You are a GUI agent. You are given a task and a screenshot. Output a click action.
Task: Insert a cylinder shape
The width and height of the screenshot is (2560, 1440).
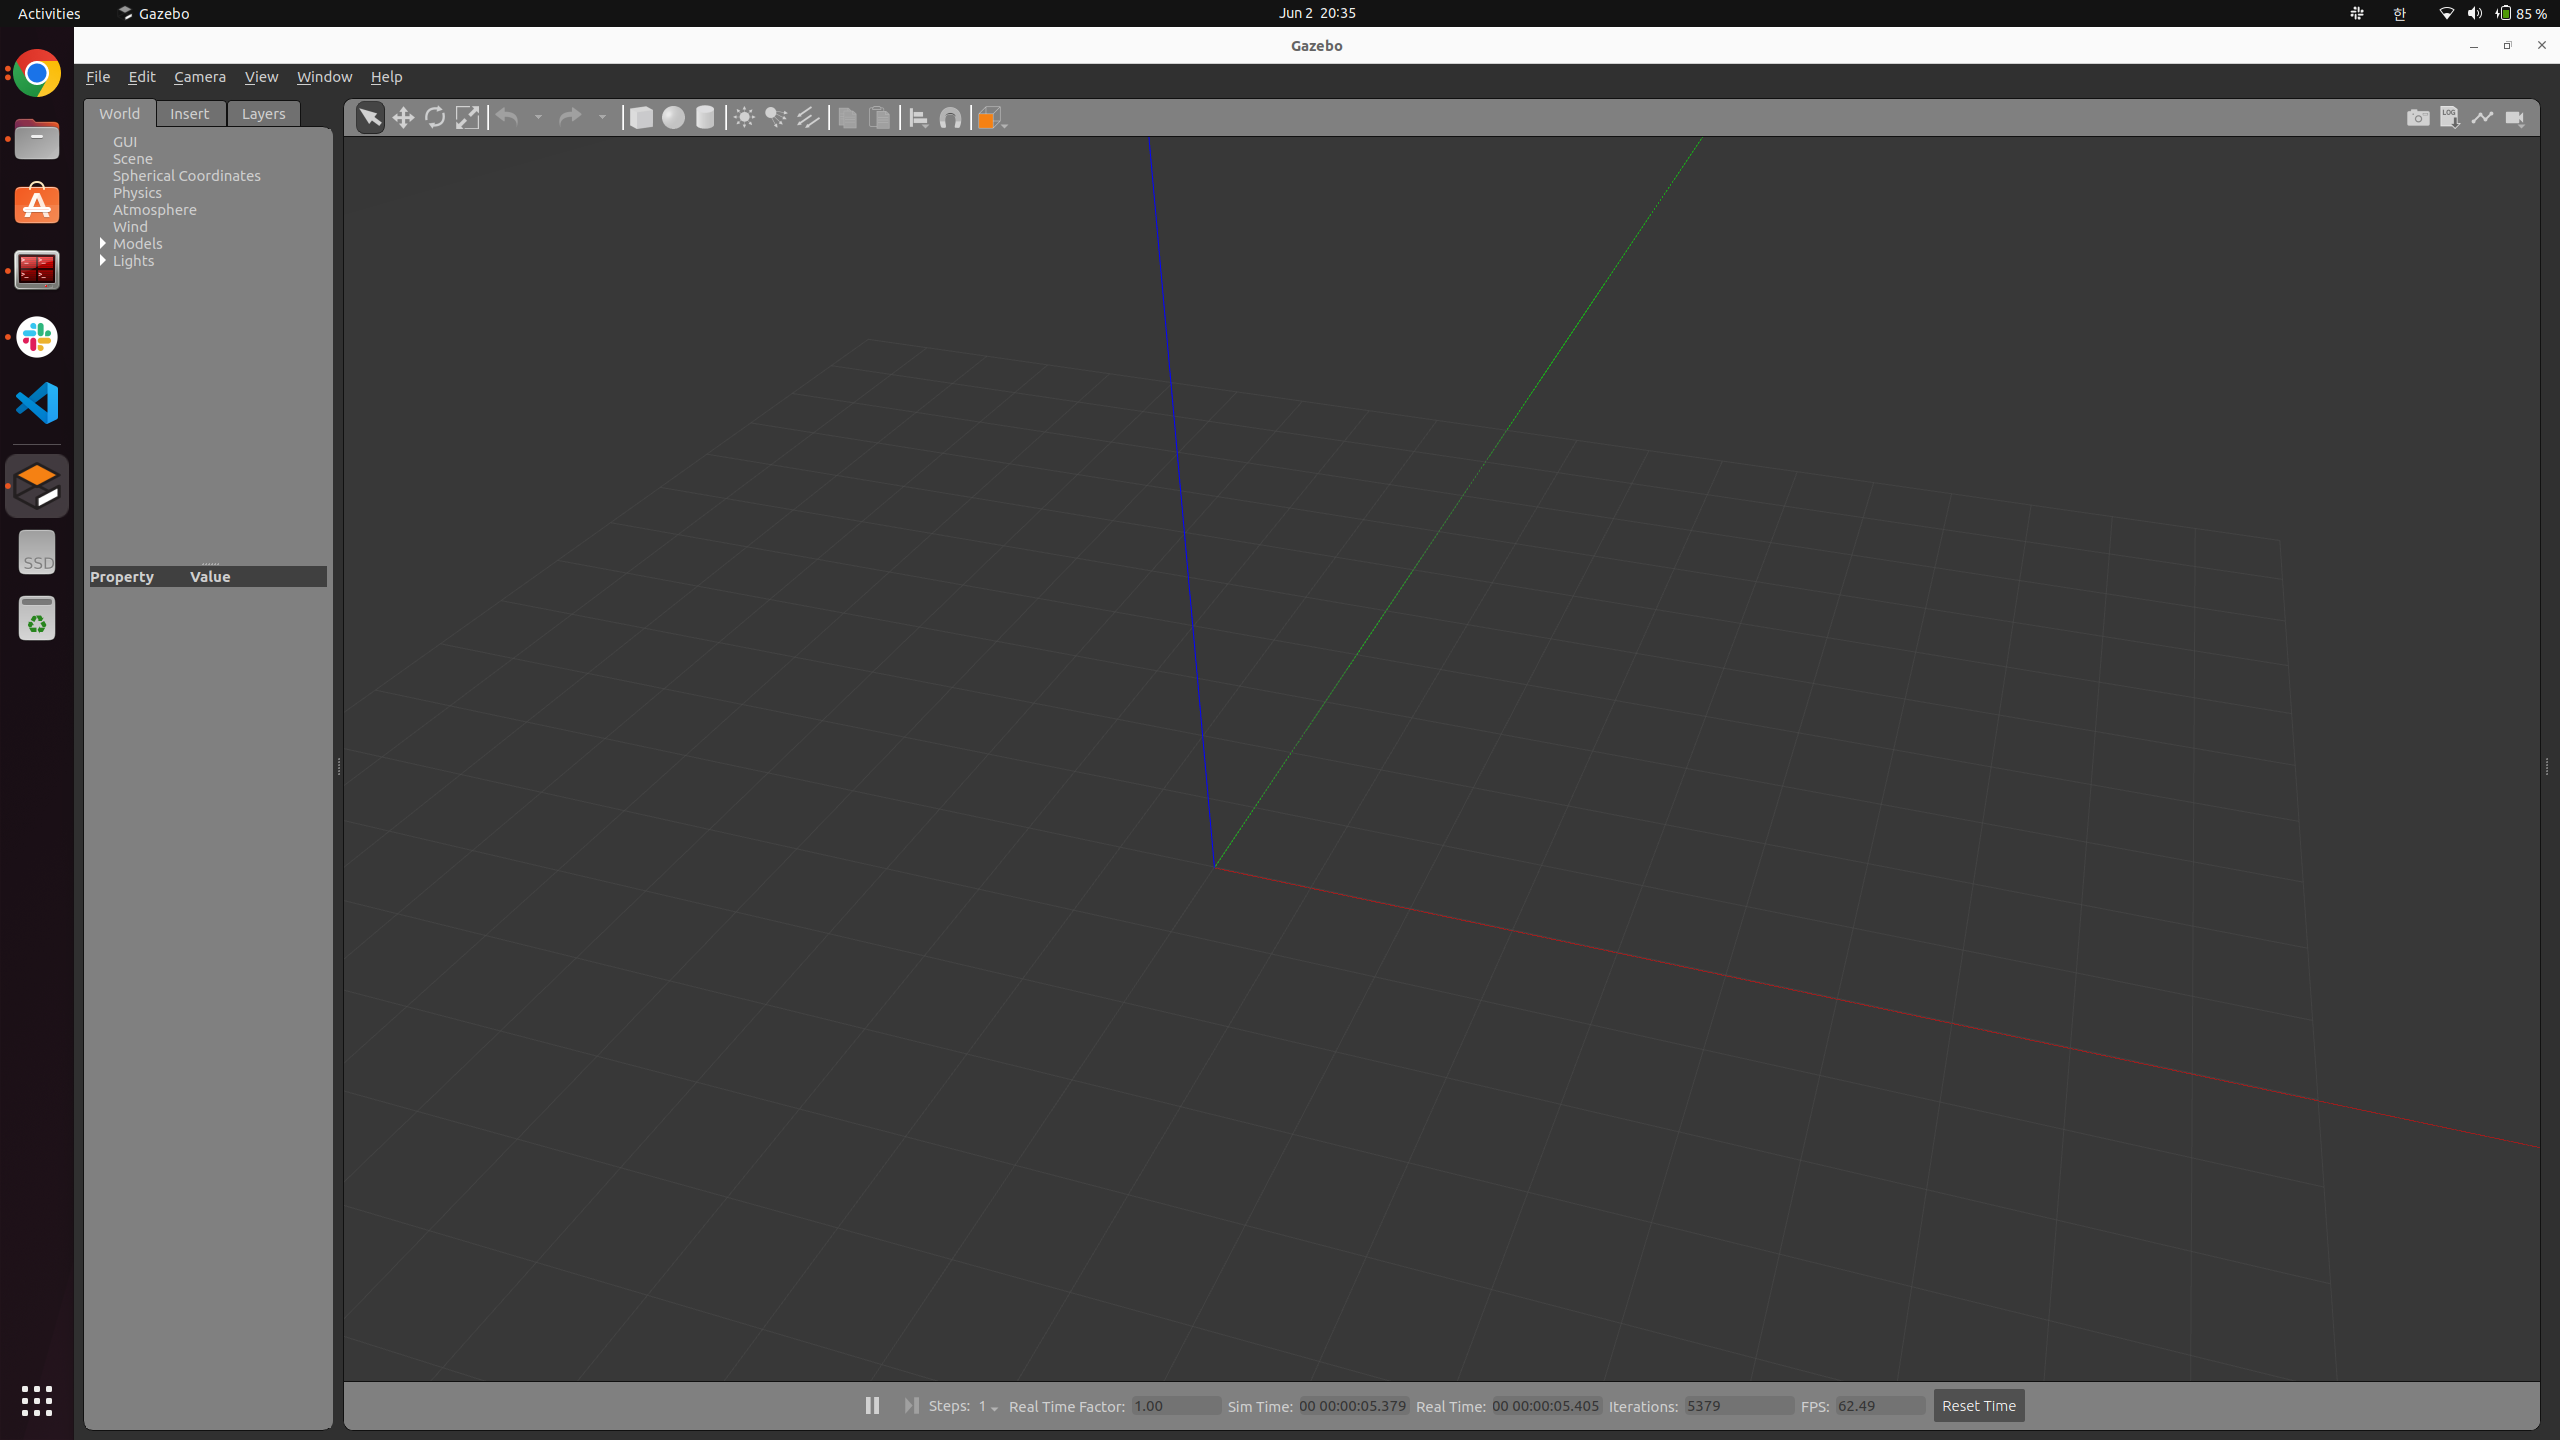[x=705, y=118]
